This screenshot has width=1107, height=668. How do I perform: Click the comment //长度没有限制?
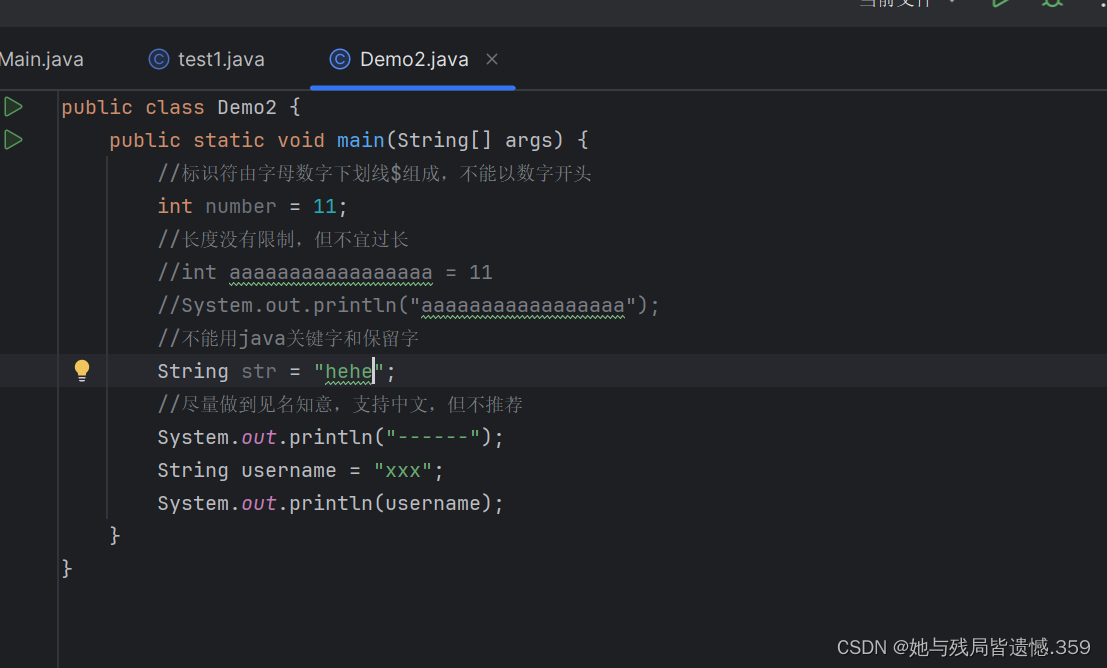coord(282,239)
